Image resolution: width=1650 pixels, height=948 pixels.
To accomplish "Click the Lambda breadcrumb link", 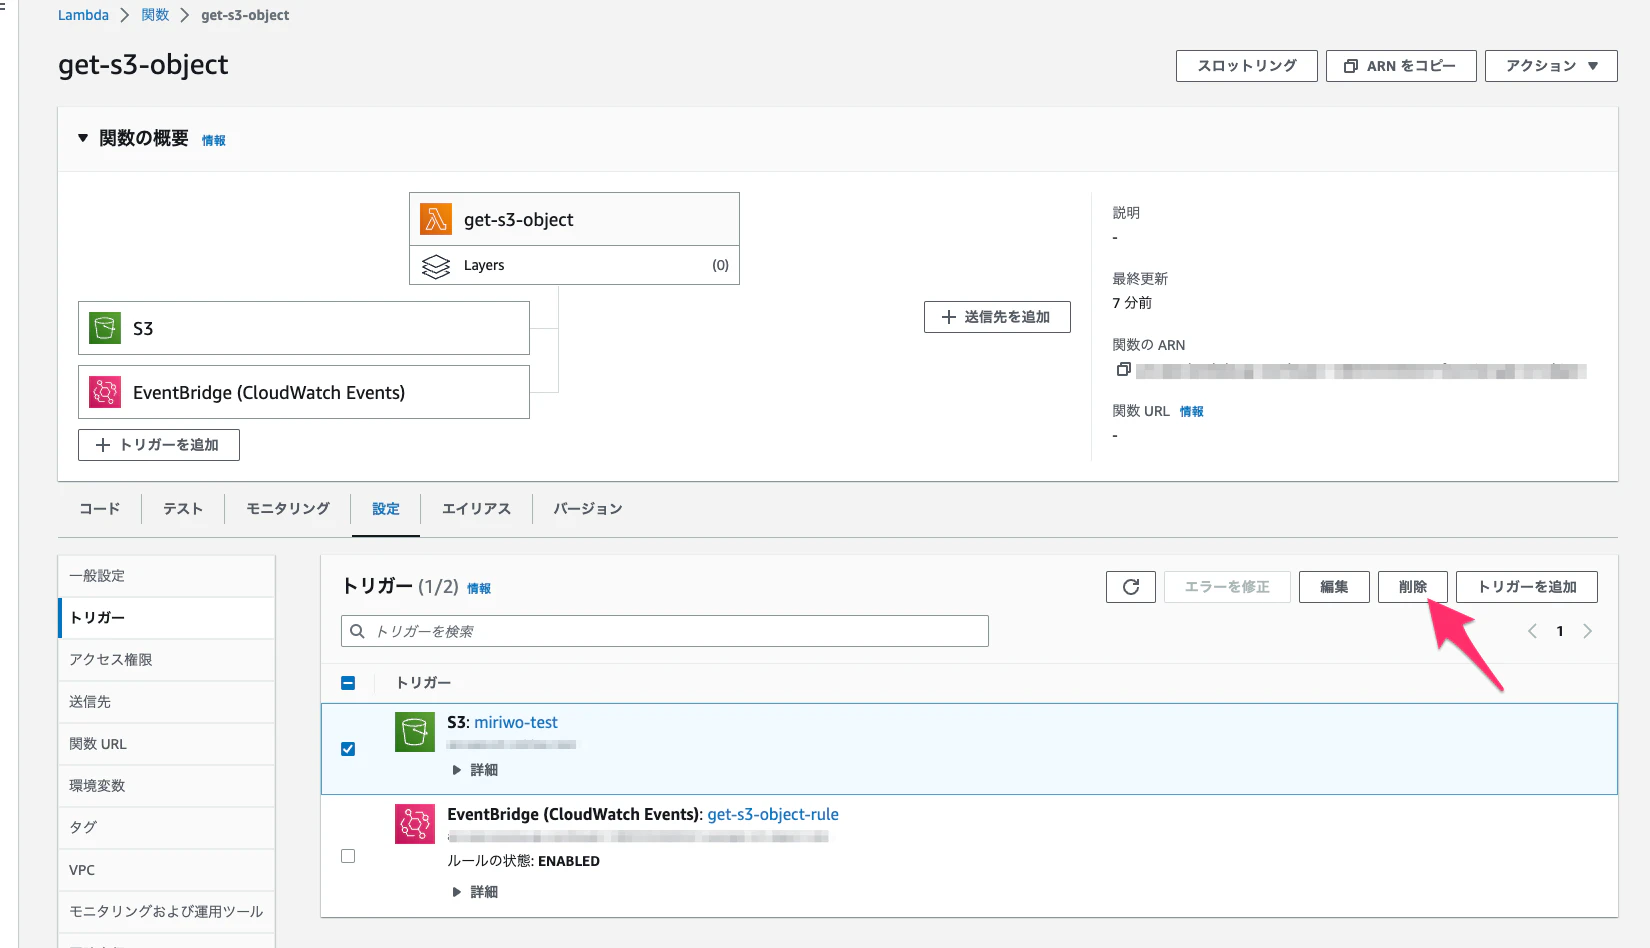I will point(83,15).
